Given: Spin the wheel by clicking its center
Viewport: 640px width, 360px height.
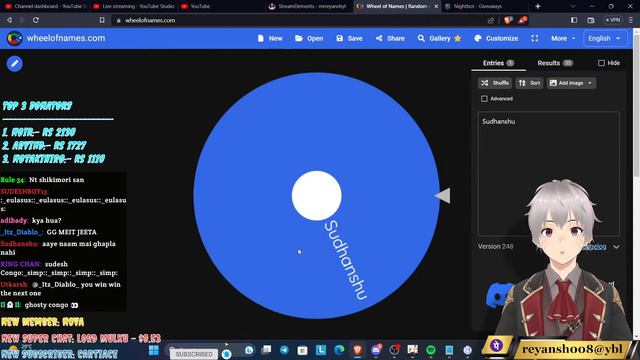Looking at the screenshot, I should [x=316, y=196].
